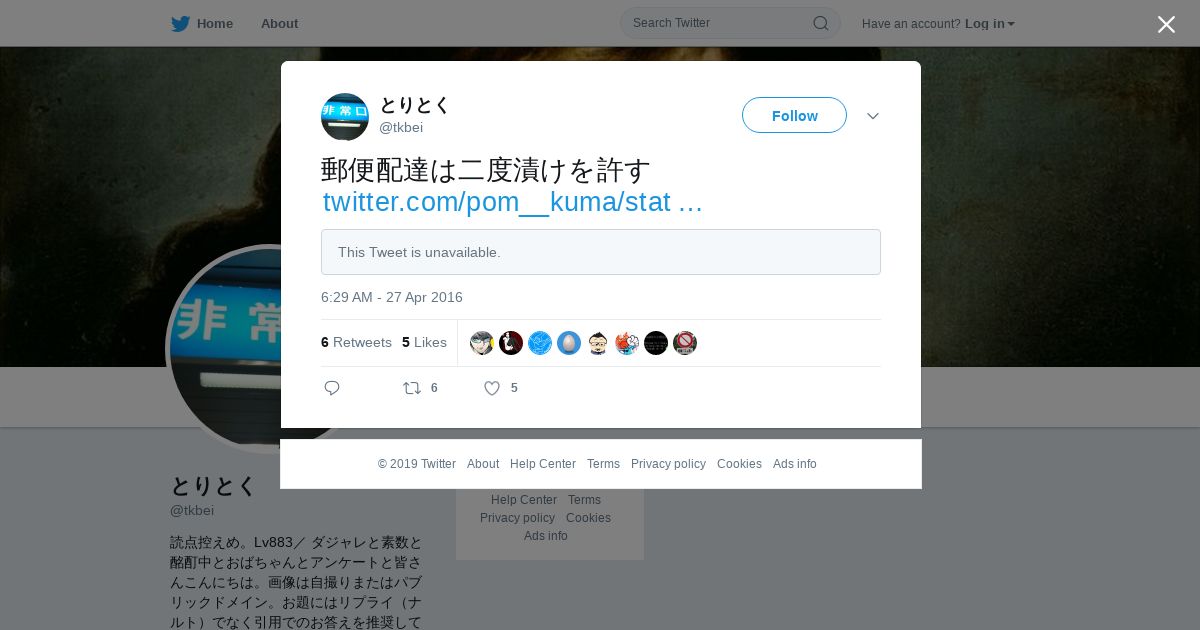Follow the @tkbei account
Viewport: 1200px width, 630px height.
coord(794,115)
